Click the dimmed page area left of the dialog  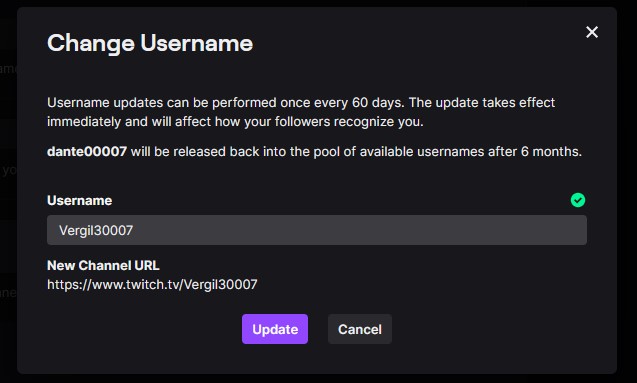pyautogui.click(x=8, y=191)
